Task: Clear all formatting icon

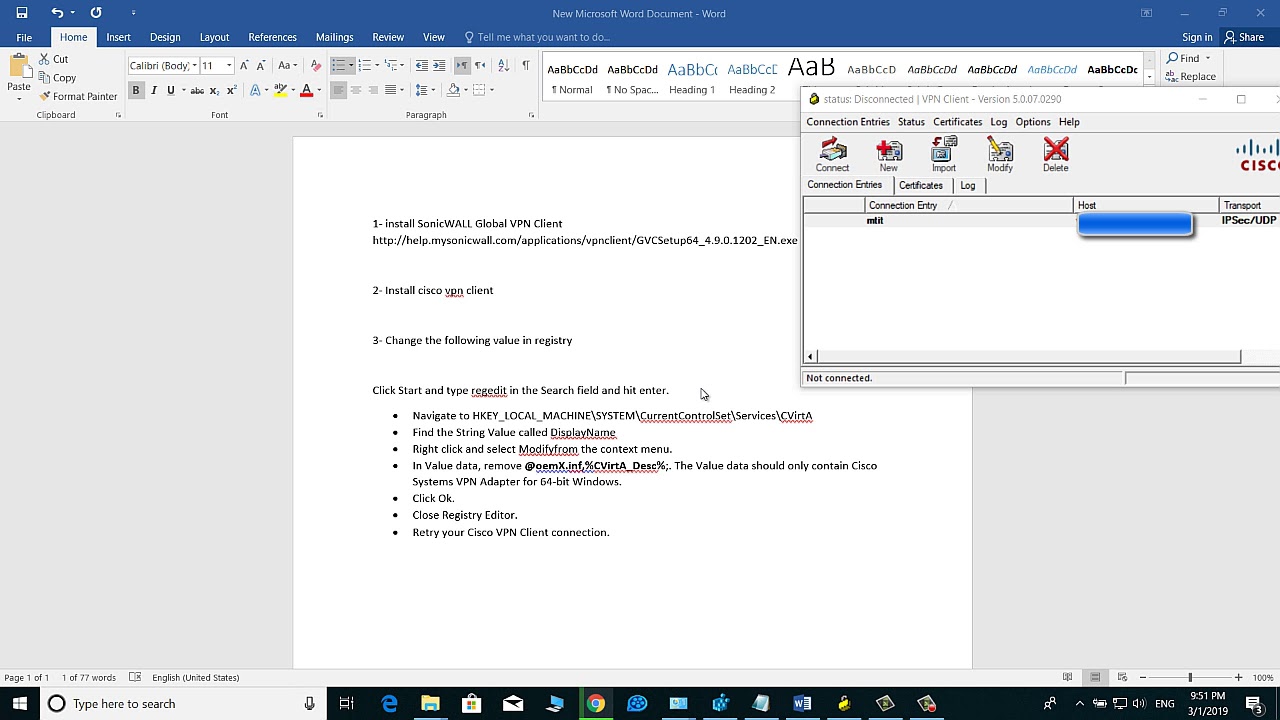Action: (x=316, y=66)
